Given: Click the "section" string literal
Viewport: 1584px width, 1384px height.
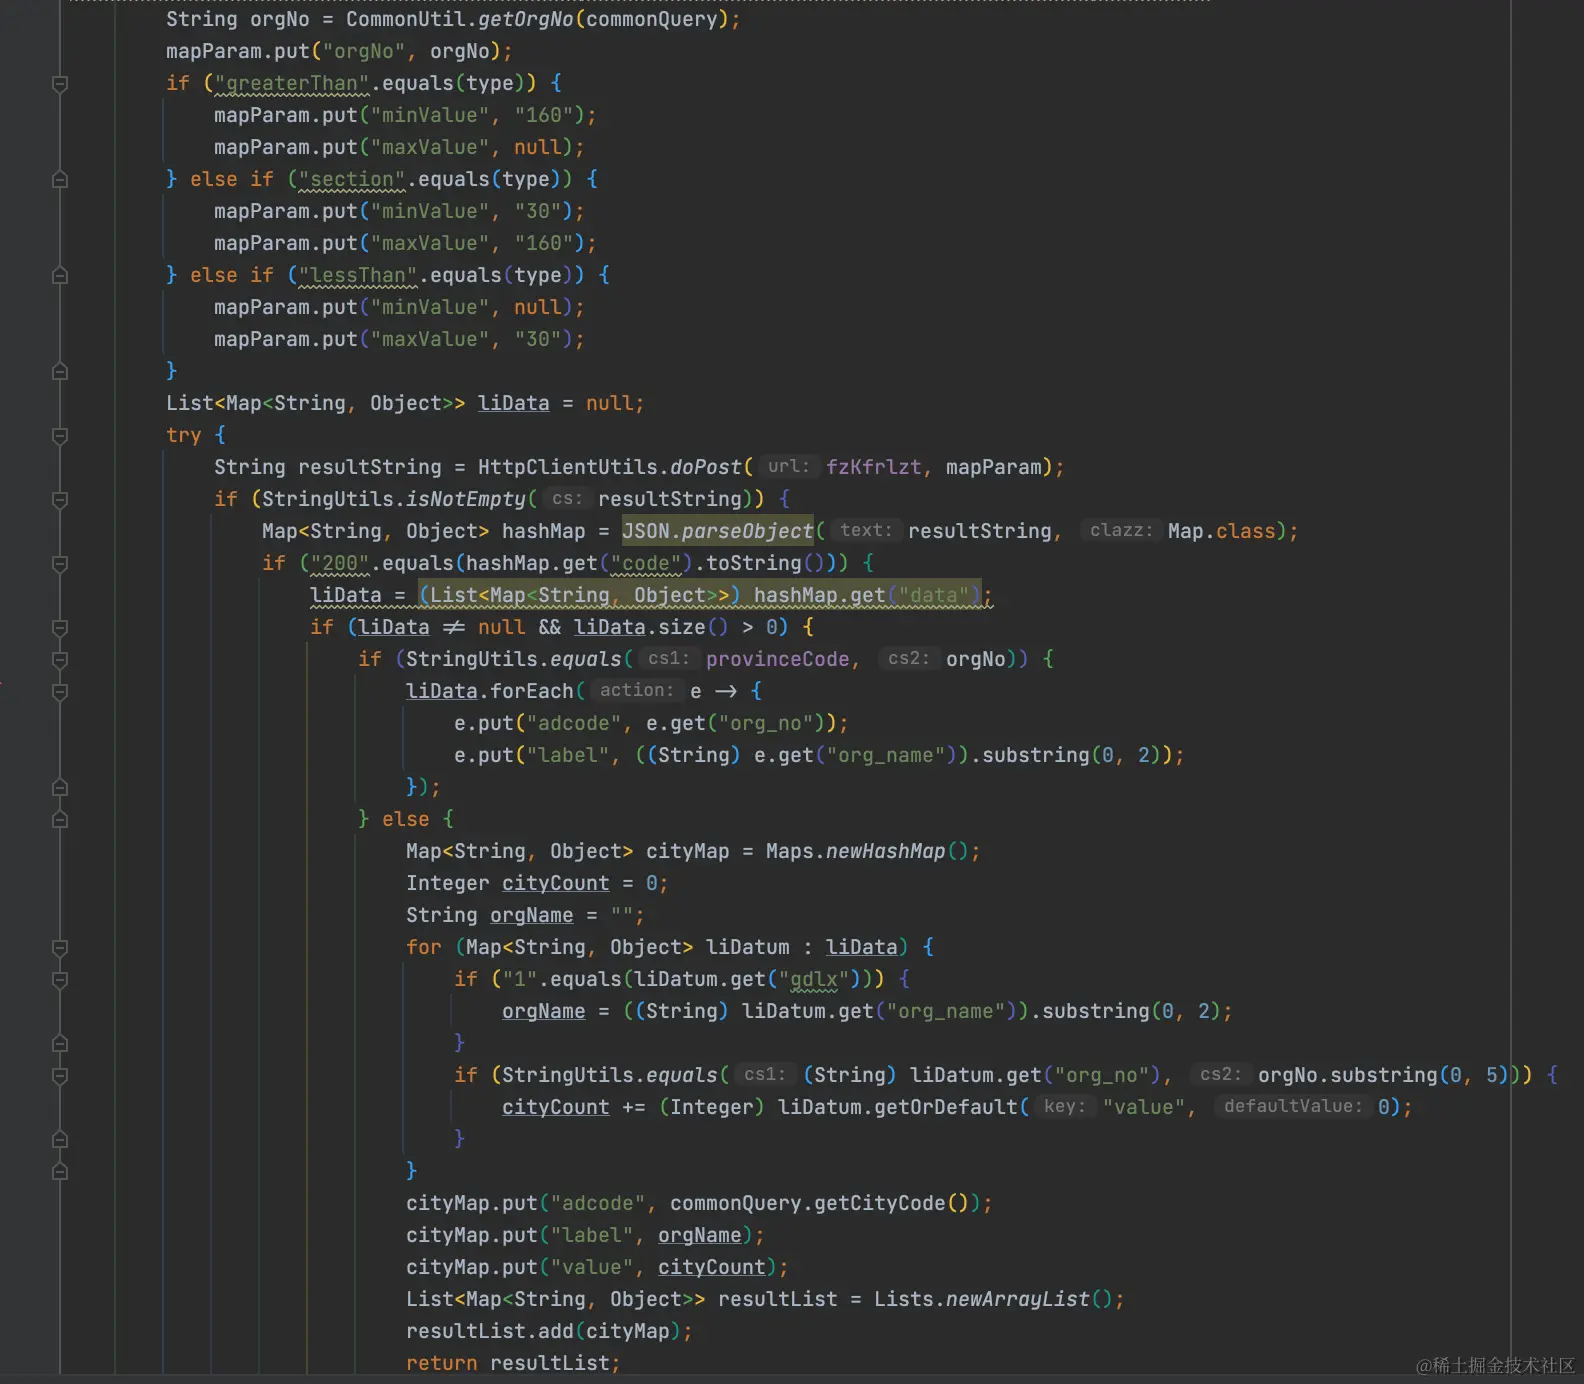Looking at the screenshot, I should 352,180.
